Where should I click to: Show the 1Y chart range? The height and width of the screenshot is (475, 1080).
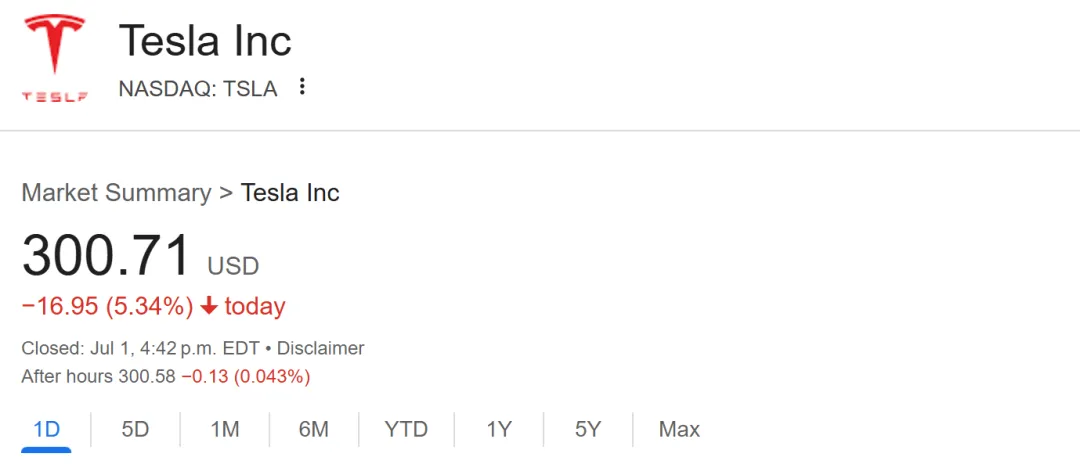[x=499, y=429]
